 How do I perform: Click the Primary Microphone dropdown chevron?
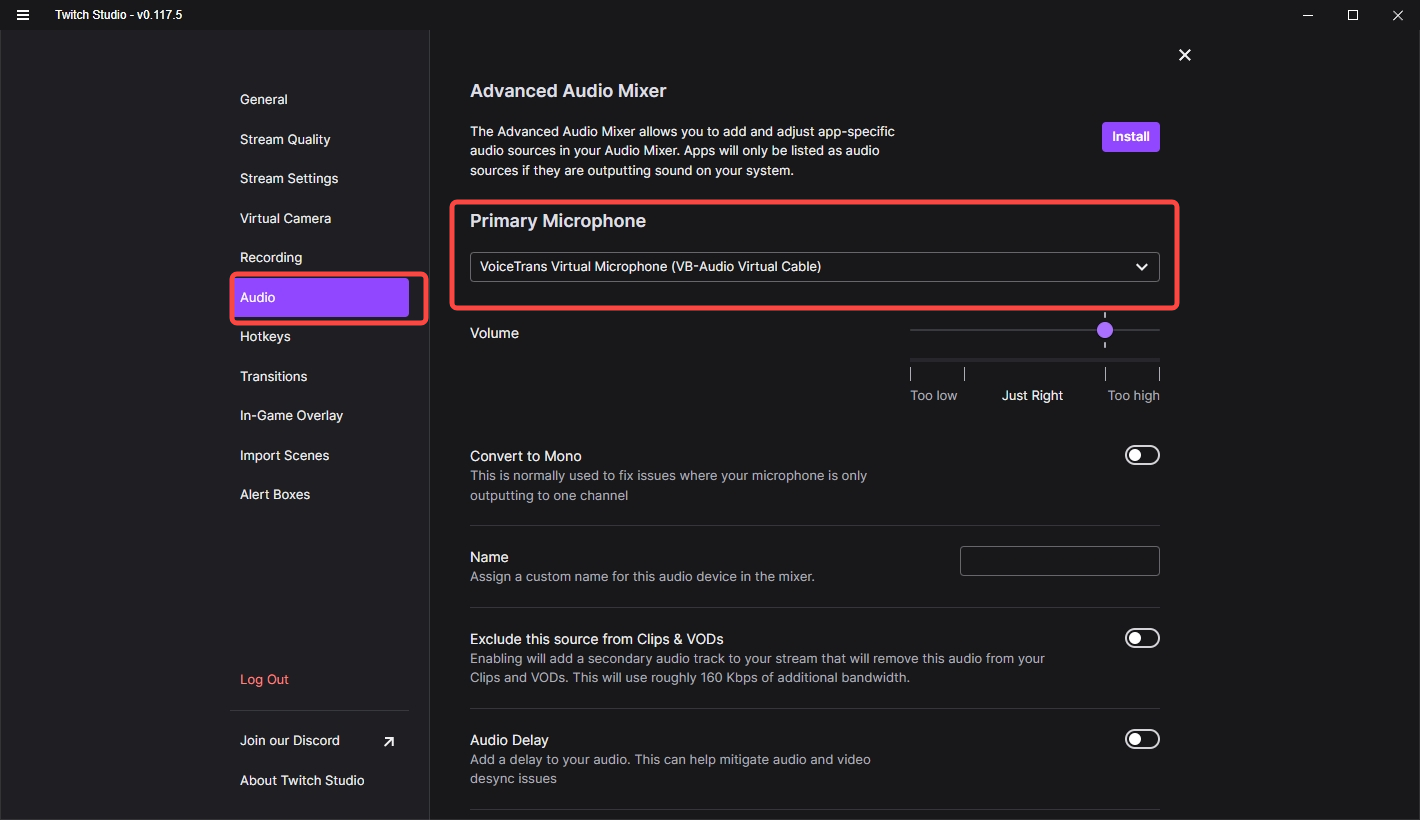click(x=1141, y=267)
